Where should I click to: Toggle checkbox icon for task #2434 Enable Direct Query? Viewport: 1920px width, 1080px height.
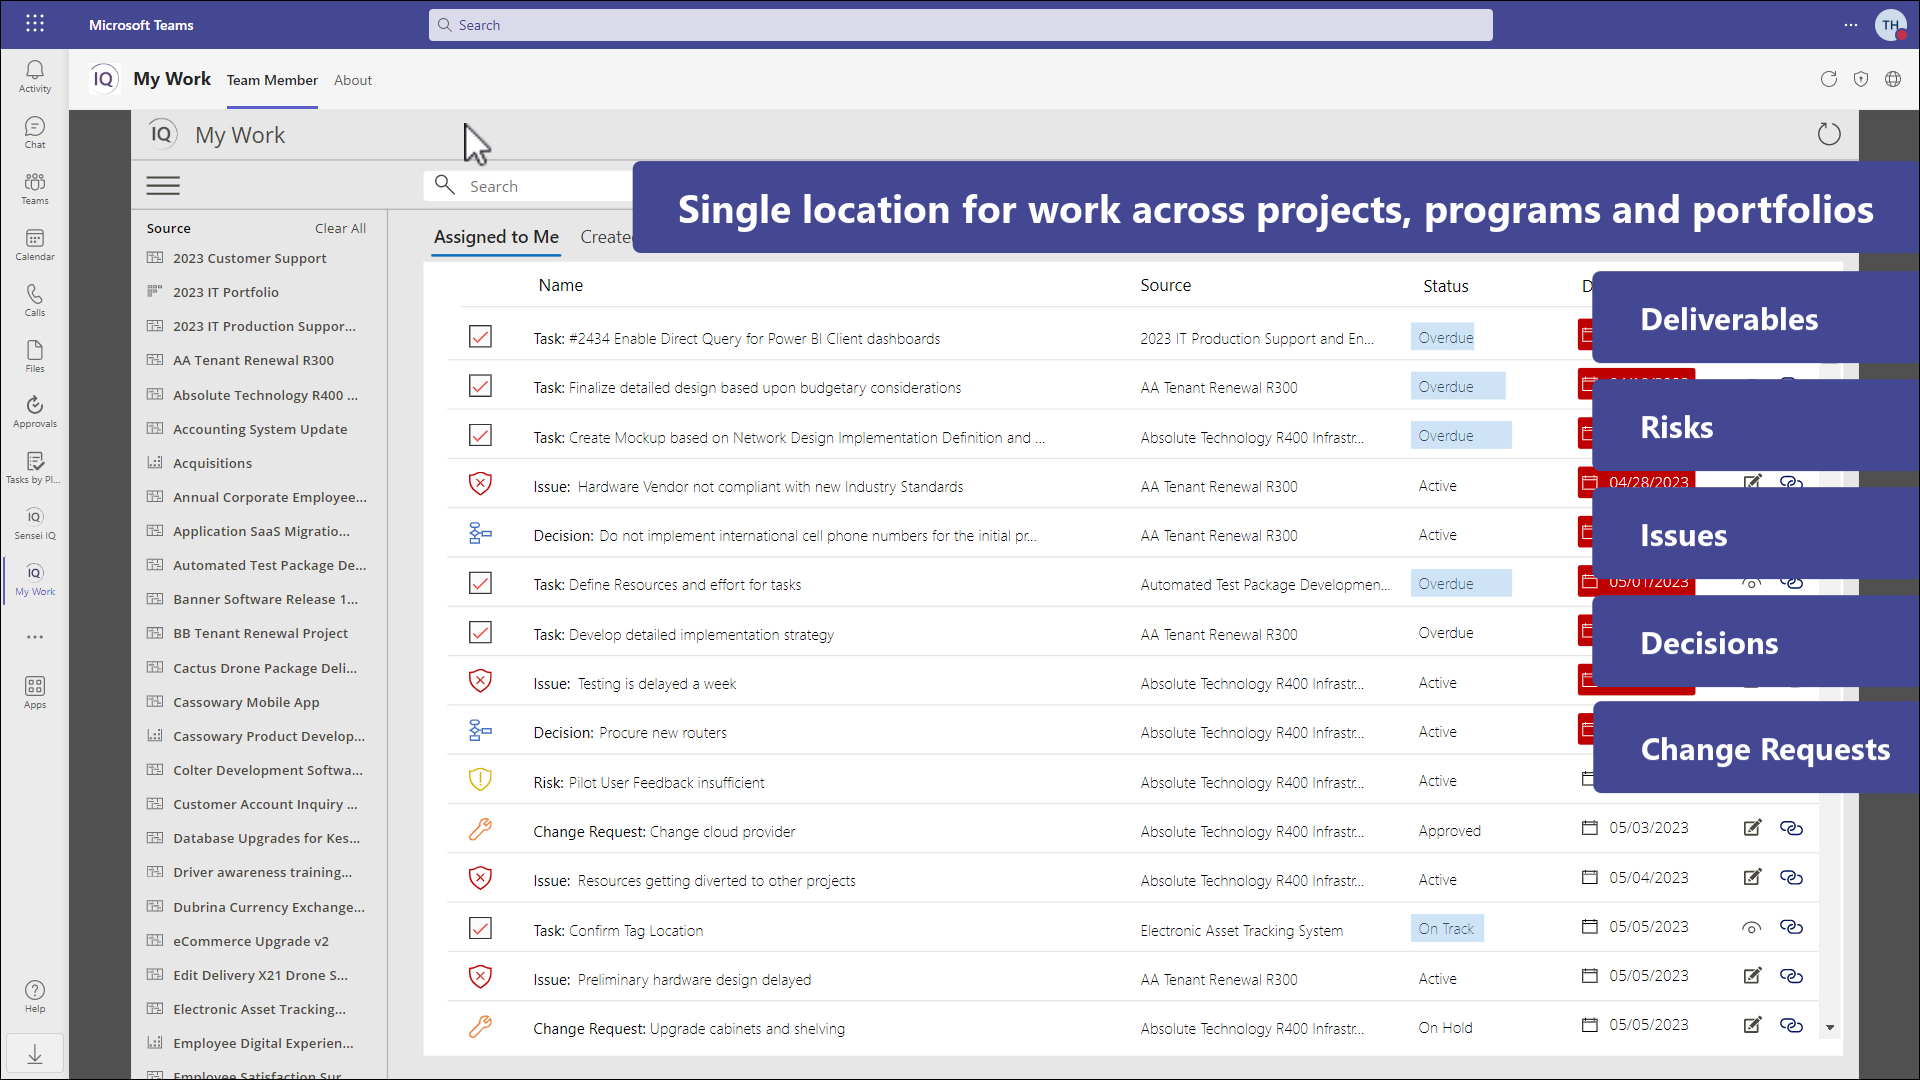(480, 337)
